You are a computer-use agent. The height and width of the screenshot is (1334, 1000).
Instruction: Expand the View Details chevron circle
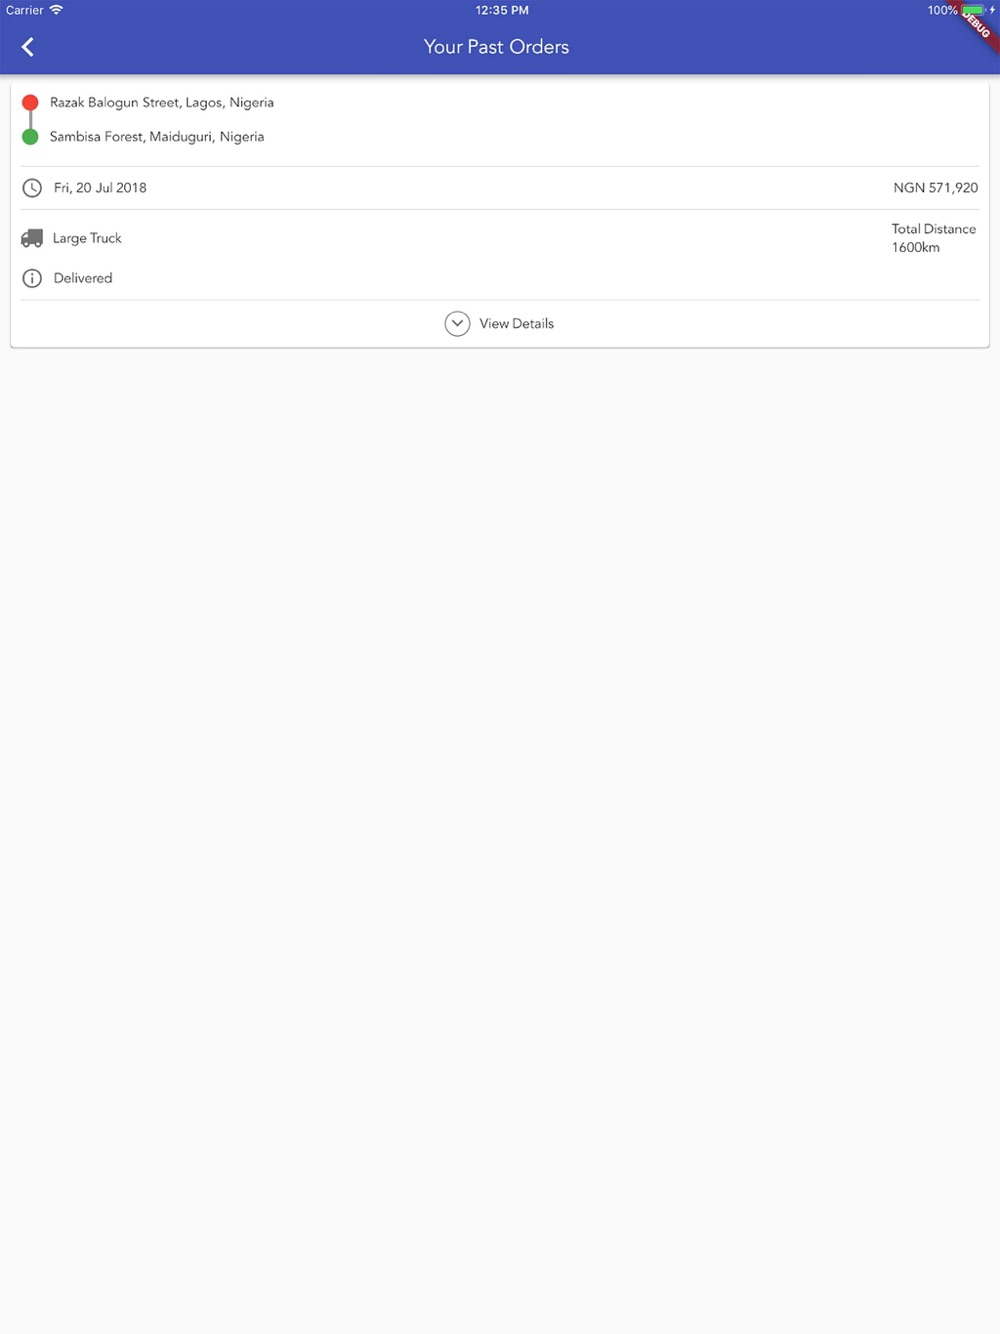point(457,324)
